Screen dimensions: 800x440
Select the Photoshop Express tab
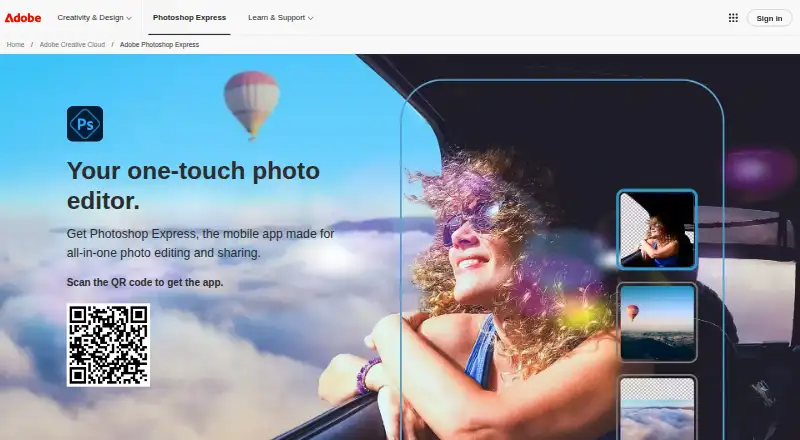189,18
